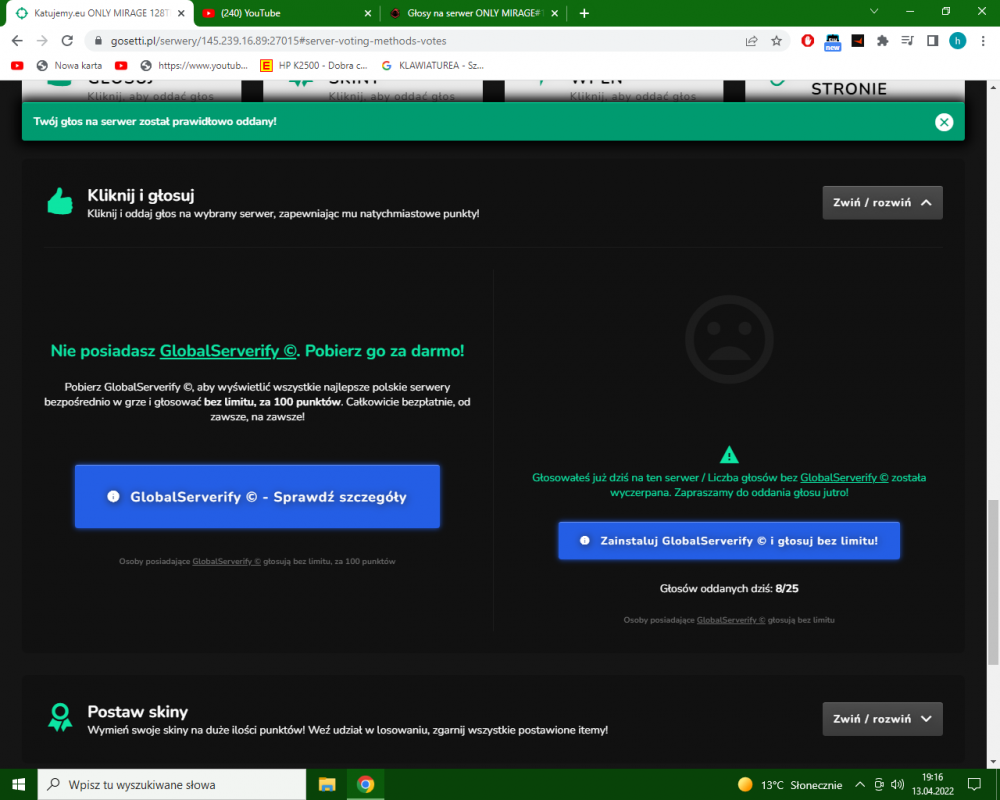Click GlobalServerify © - Sprawdź szczegóły button
This screenshot has height=800, width=1000.
pyautogui.click(x=257, y=497)
